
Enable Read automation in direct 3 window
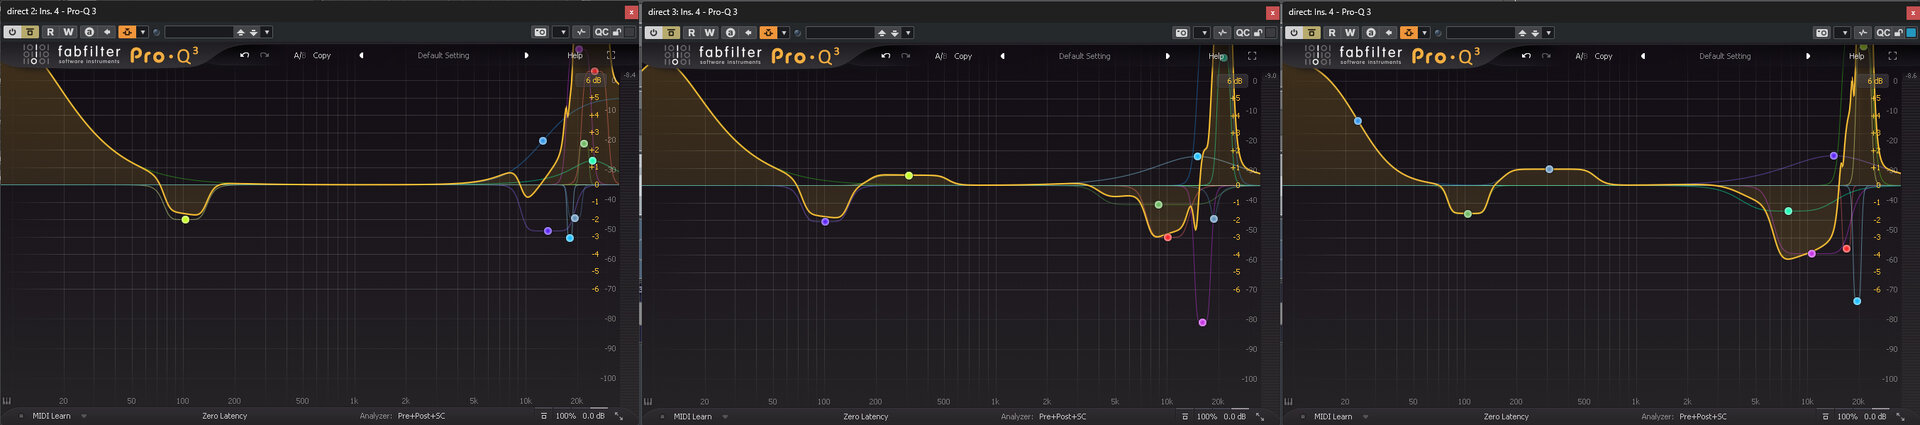point(691,33)
